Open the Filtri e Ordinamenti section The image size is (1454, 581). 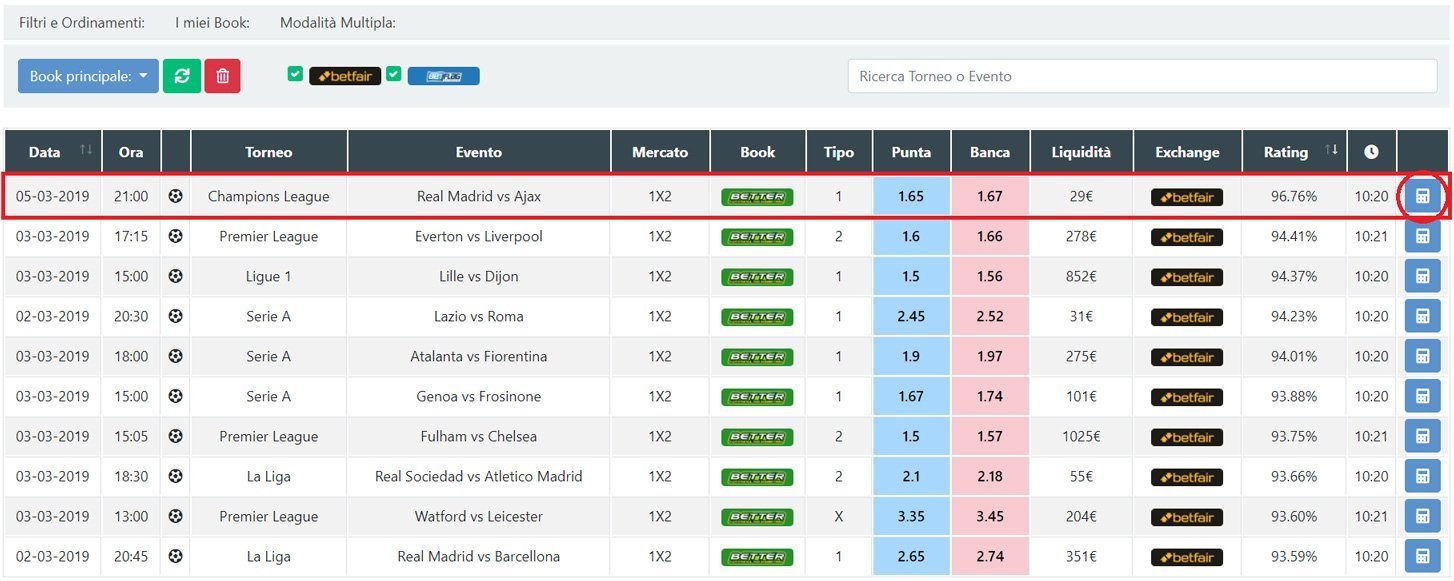82,22
